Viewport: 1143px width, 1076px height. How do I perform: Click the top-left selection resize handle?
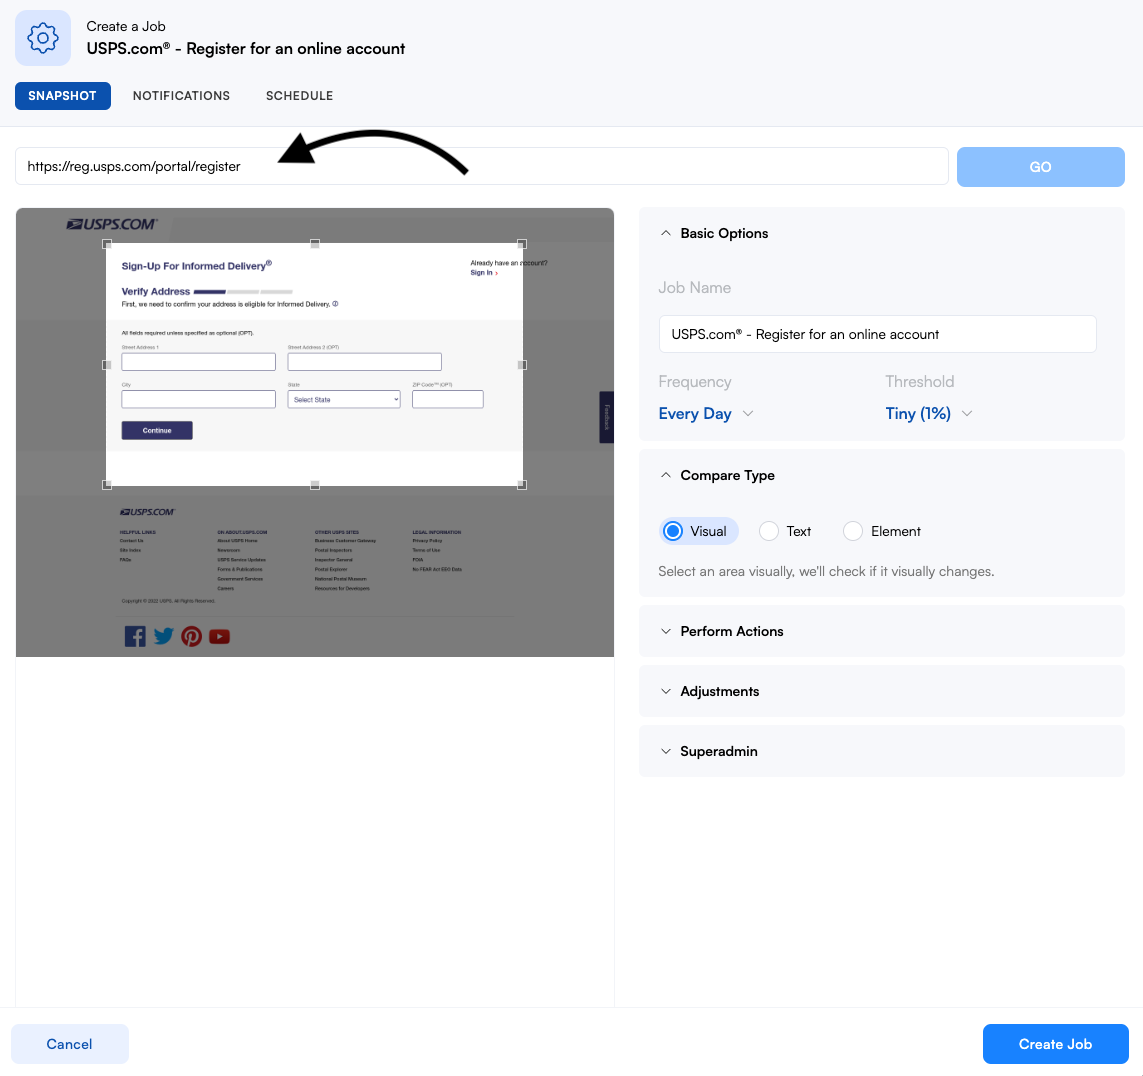tap(107, 244)
